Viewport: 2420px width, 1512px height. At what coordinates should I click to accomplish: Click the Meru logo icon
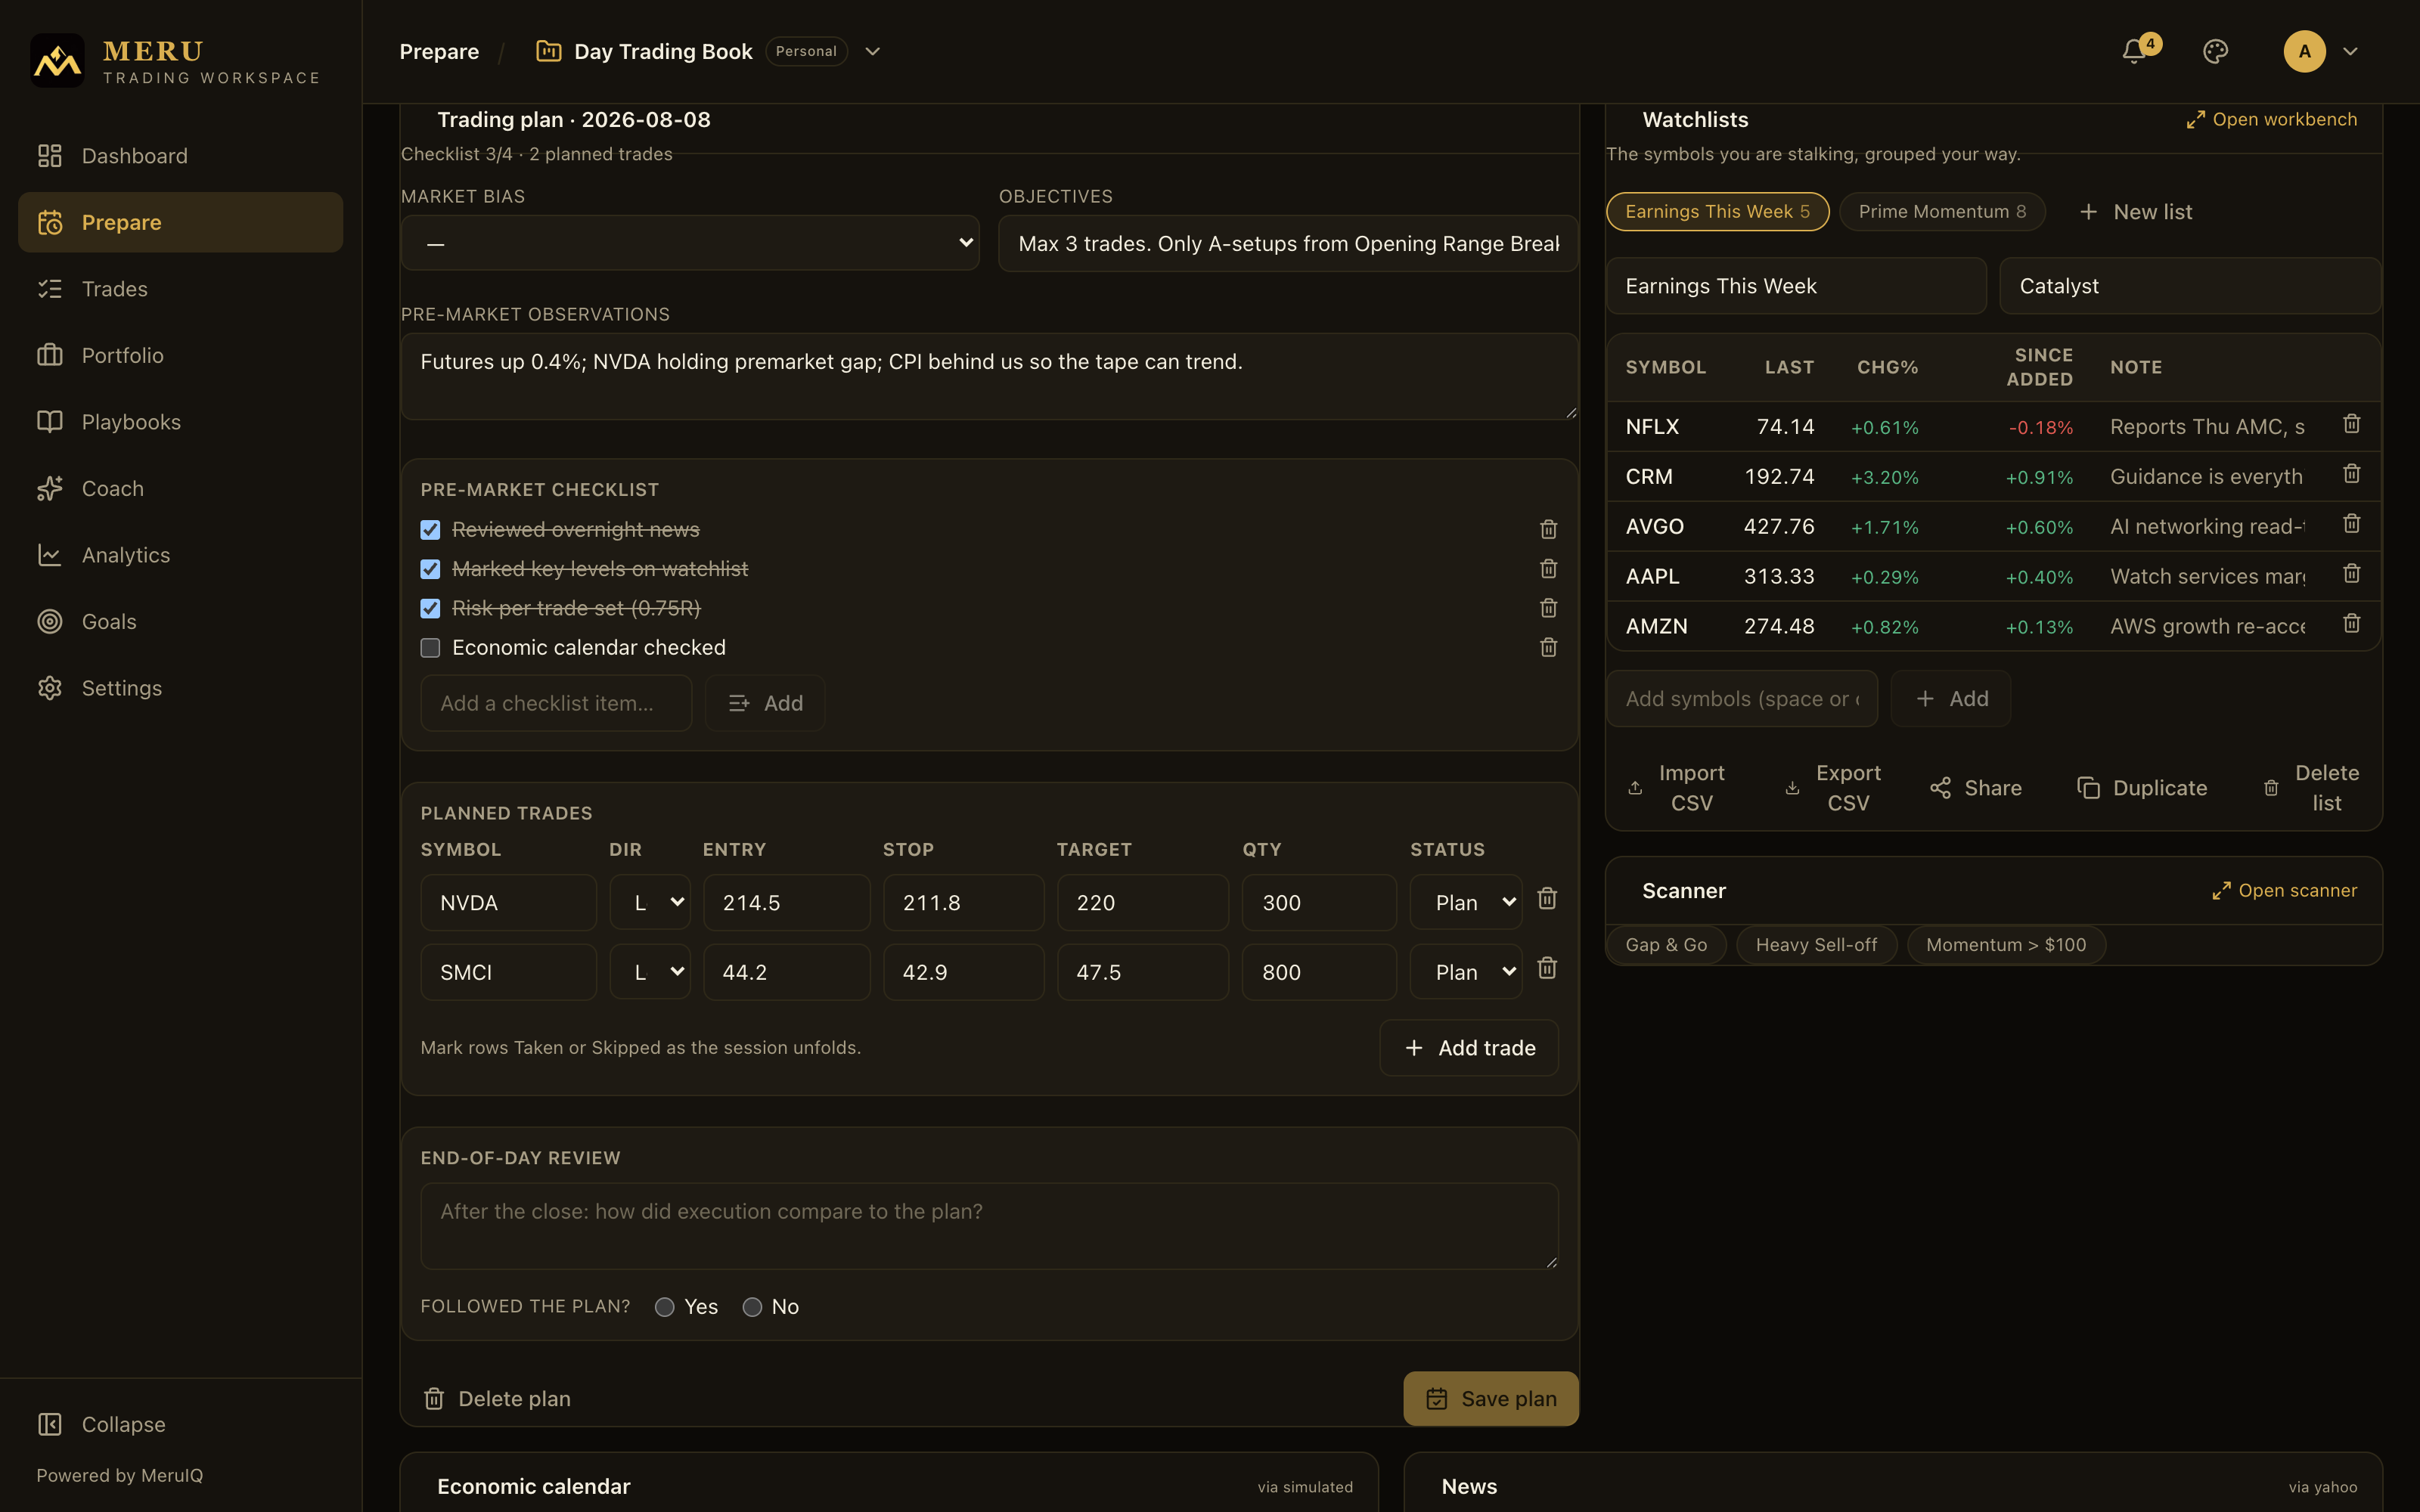click(57, 61)
